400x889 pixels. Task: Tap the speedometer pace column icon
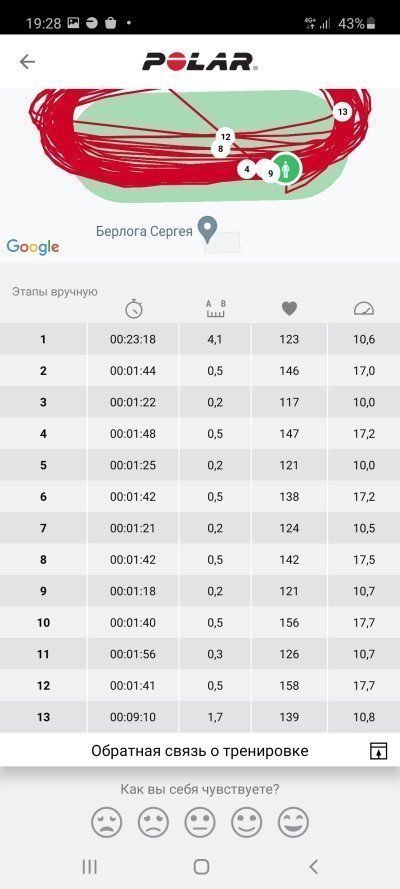(364, 309)
